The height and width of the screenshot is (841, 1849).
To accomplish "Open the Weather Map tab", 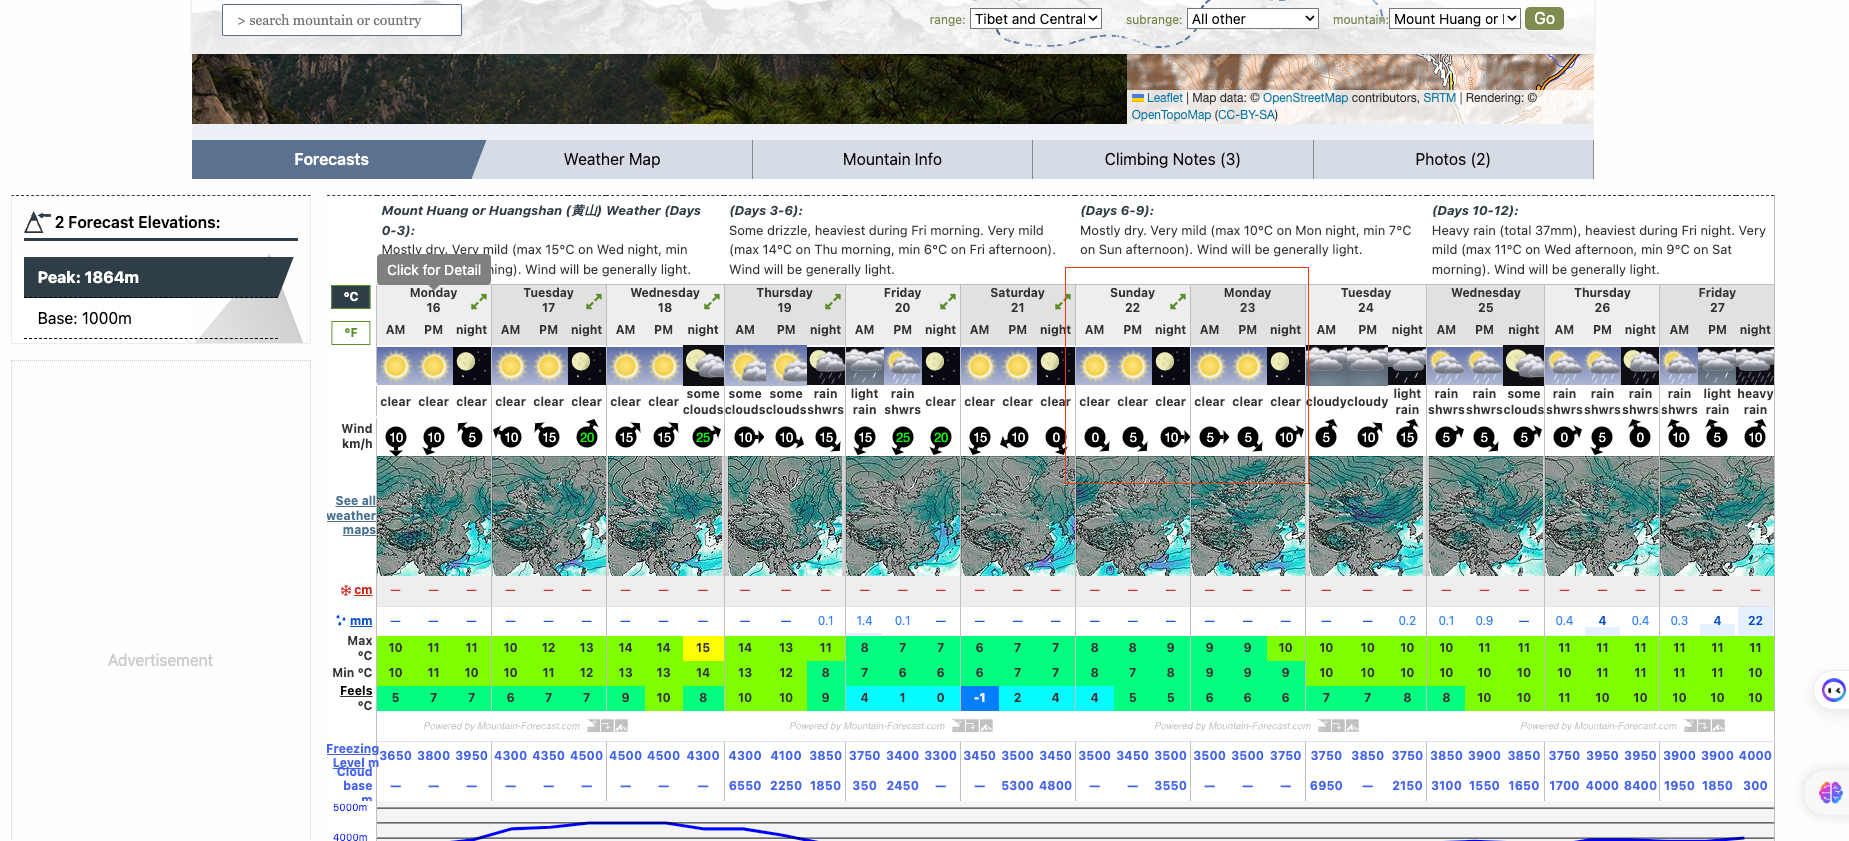I will (x=612, y=159).
